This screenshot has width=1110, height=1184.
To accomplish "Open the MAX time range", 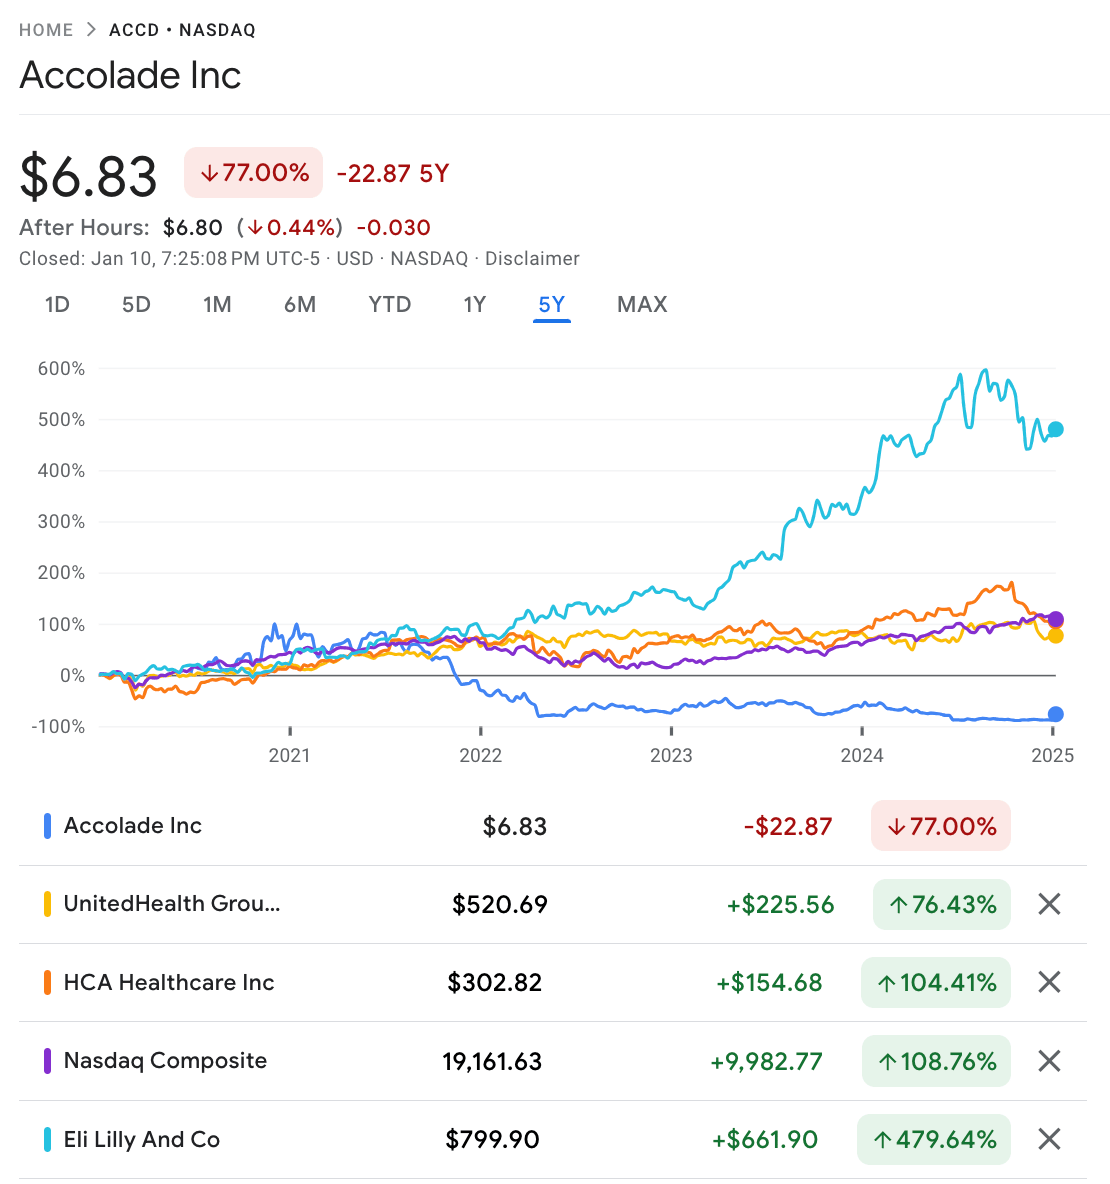I will tap(642, 304).
